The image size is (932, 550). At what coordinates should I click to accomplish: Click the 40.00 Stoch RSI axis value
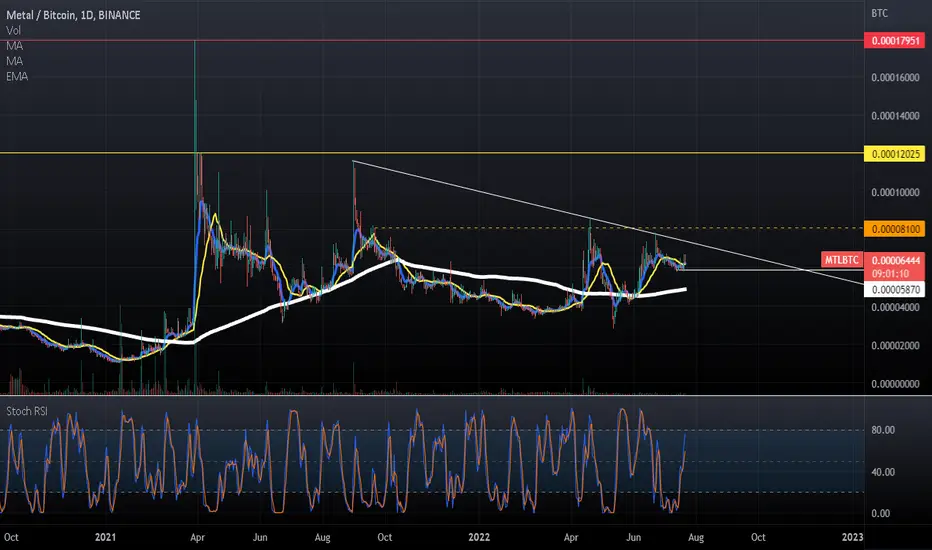883,472
